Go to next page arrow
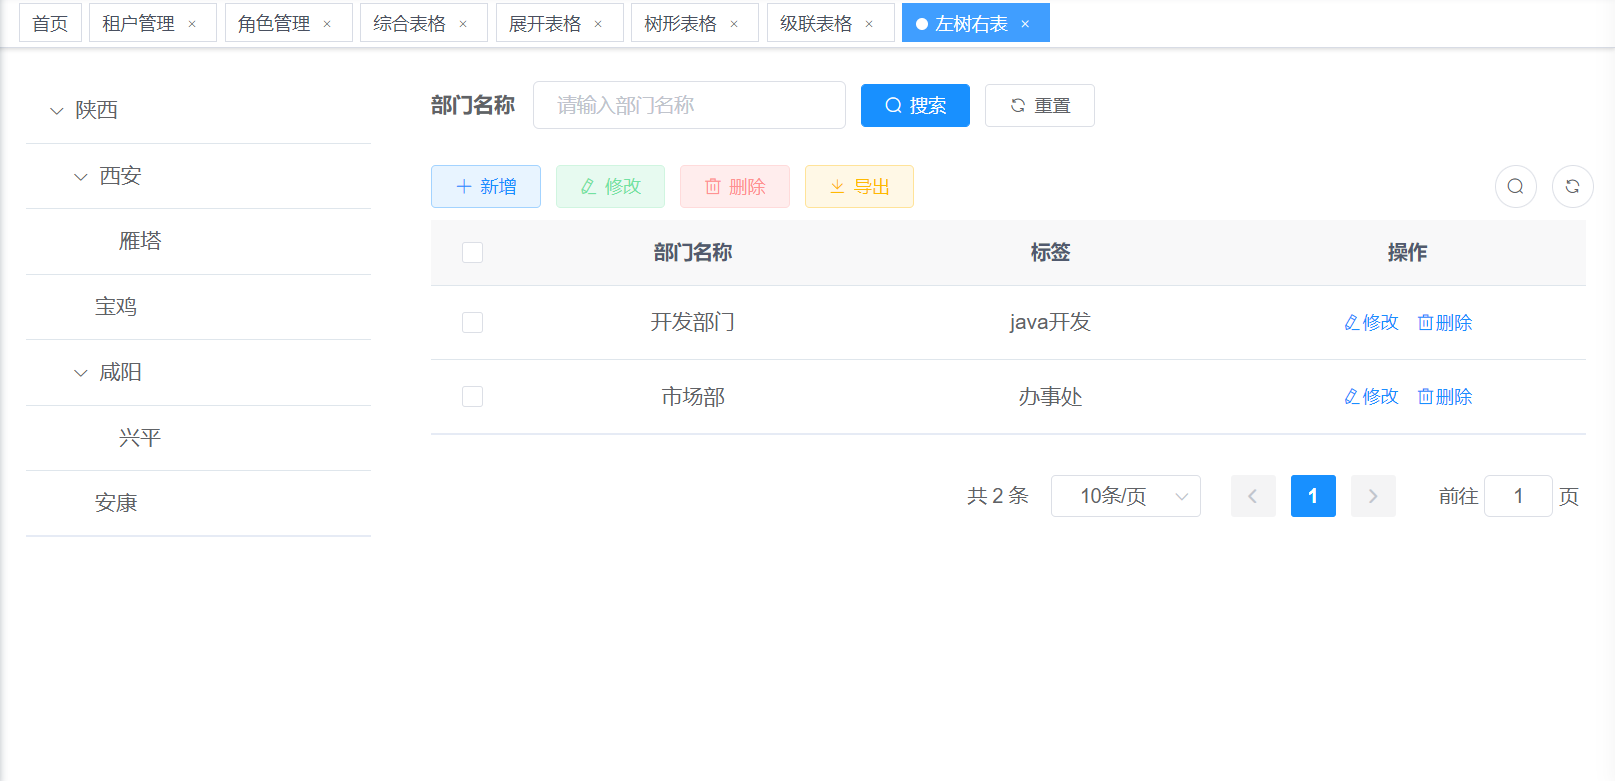 [1372, 496]
